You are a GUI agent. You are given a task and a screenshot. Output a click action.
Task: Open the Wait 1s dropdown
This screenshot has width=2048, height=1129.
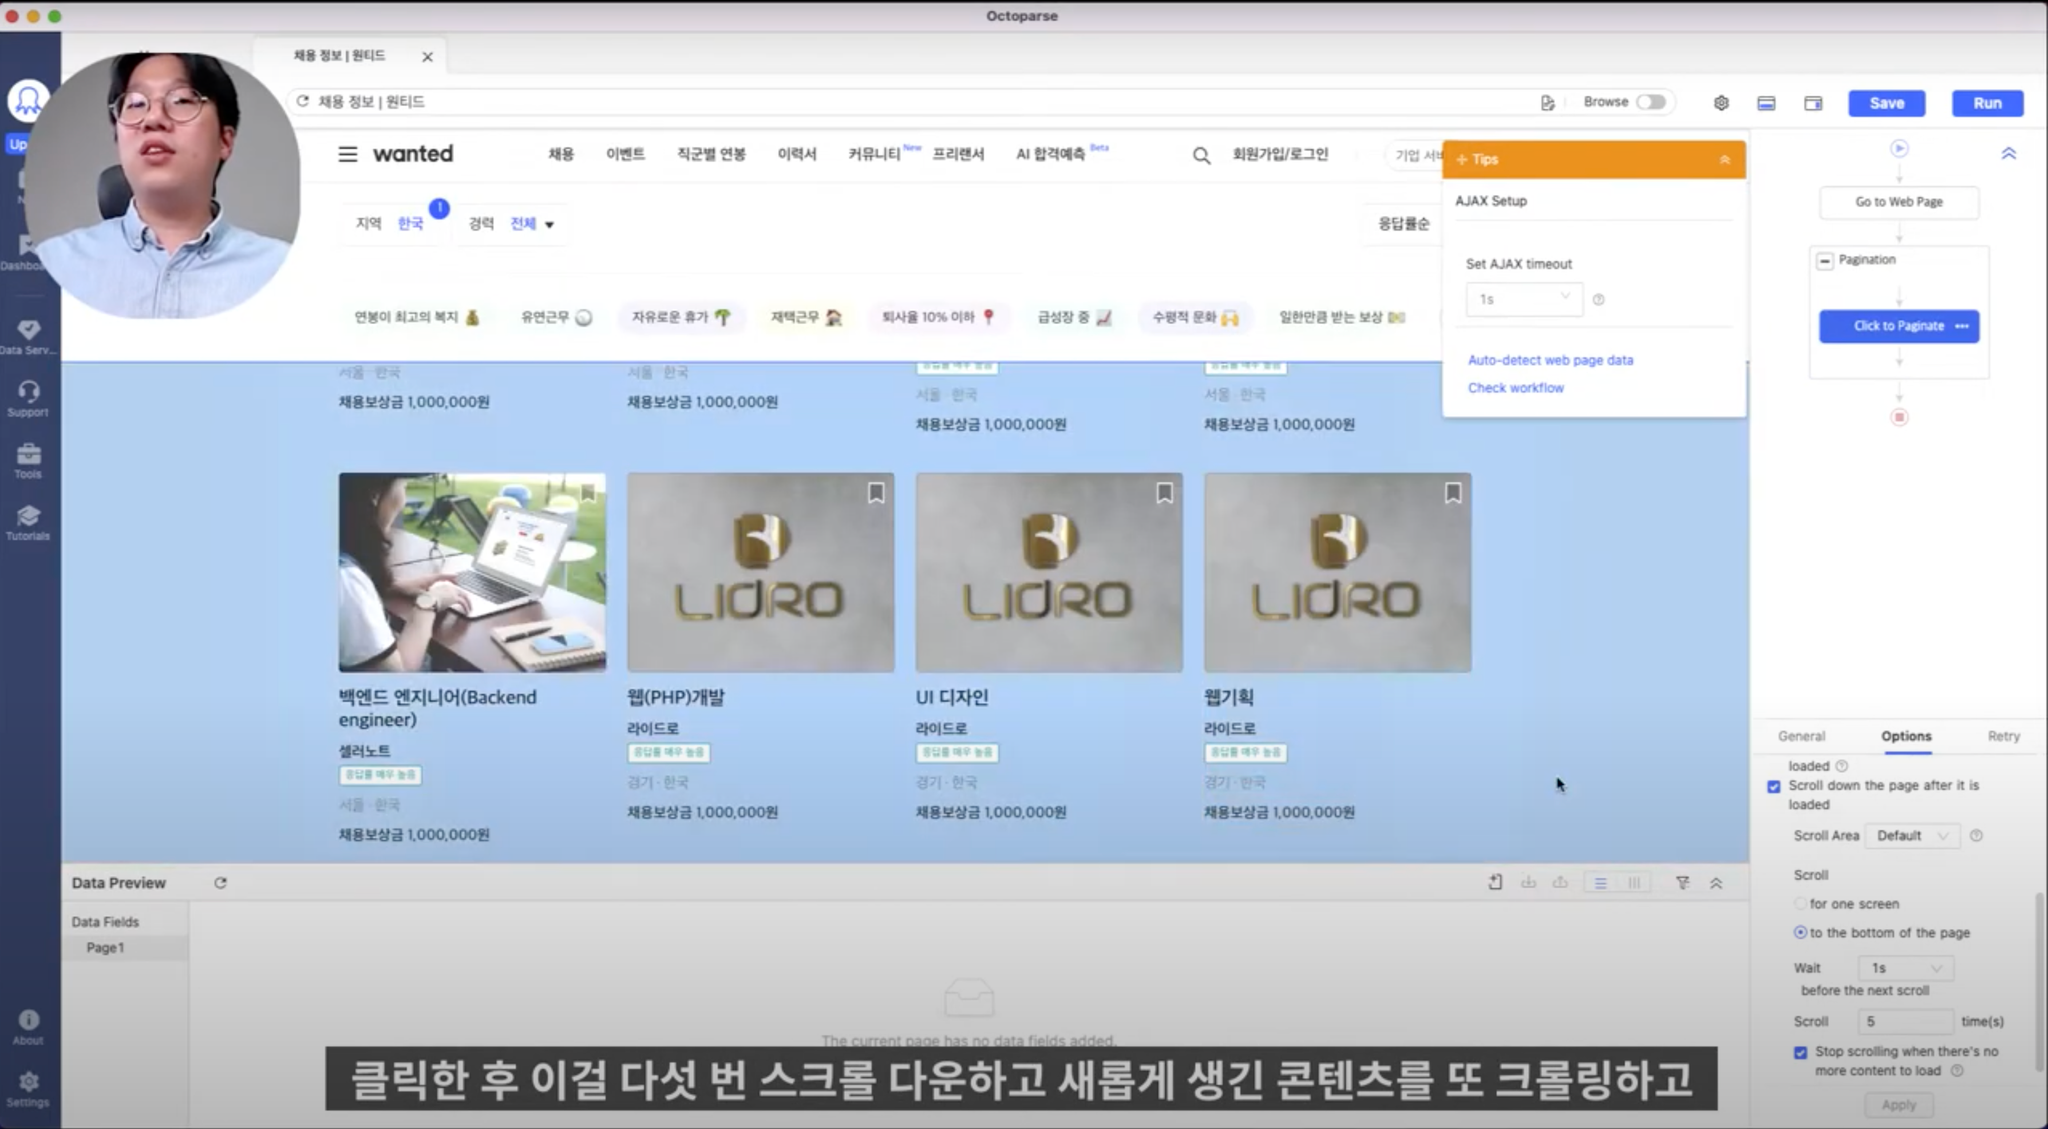click(x=1906, y=968)
